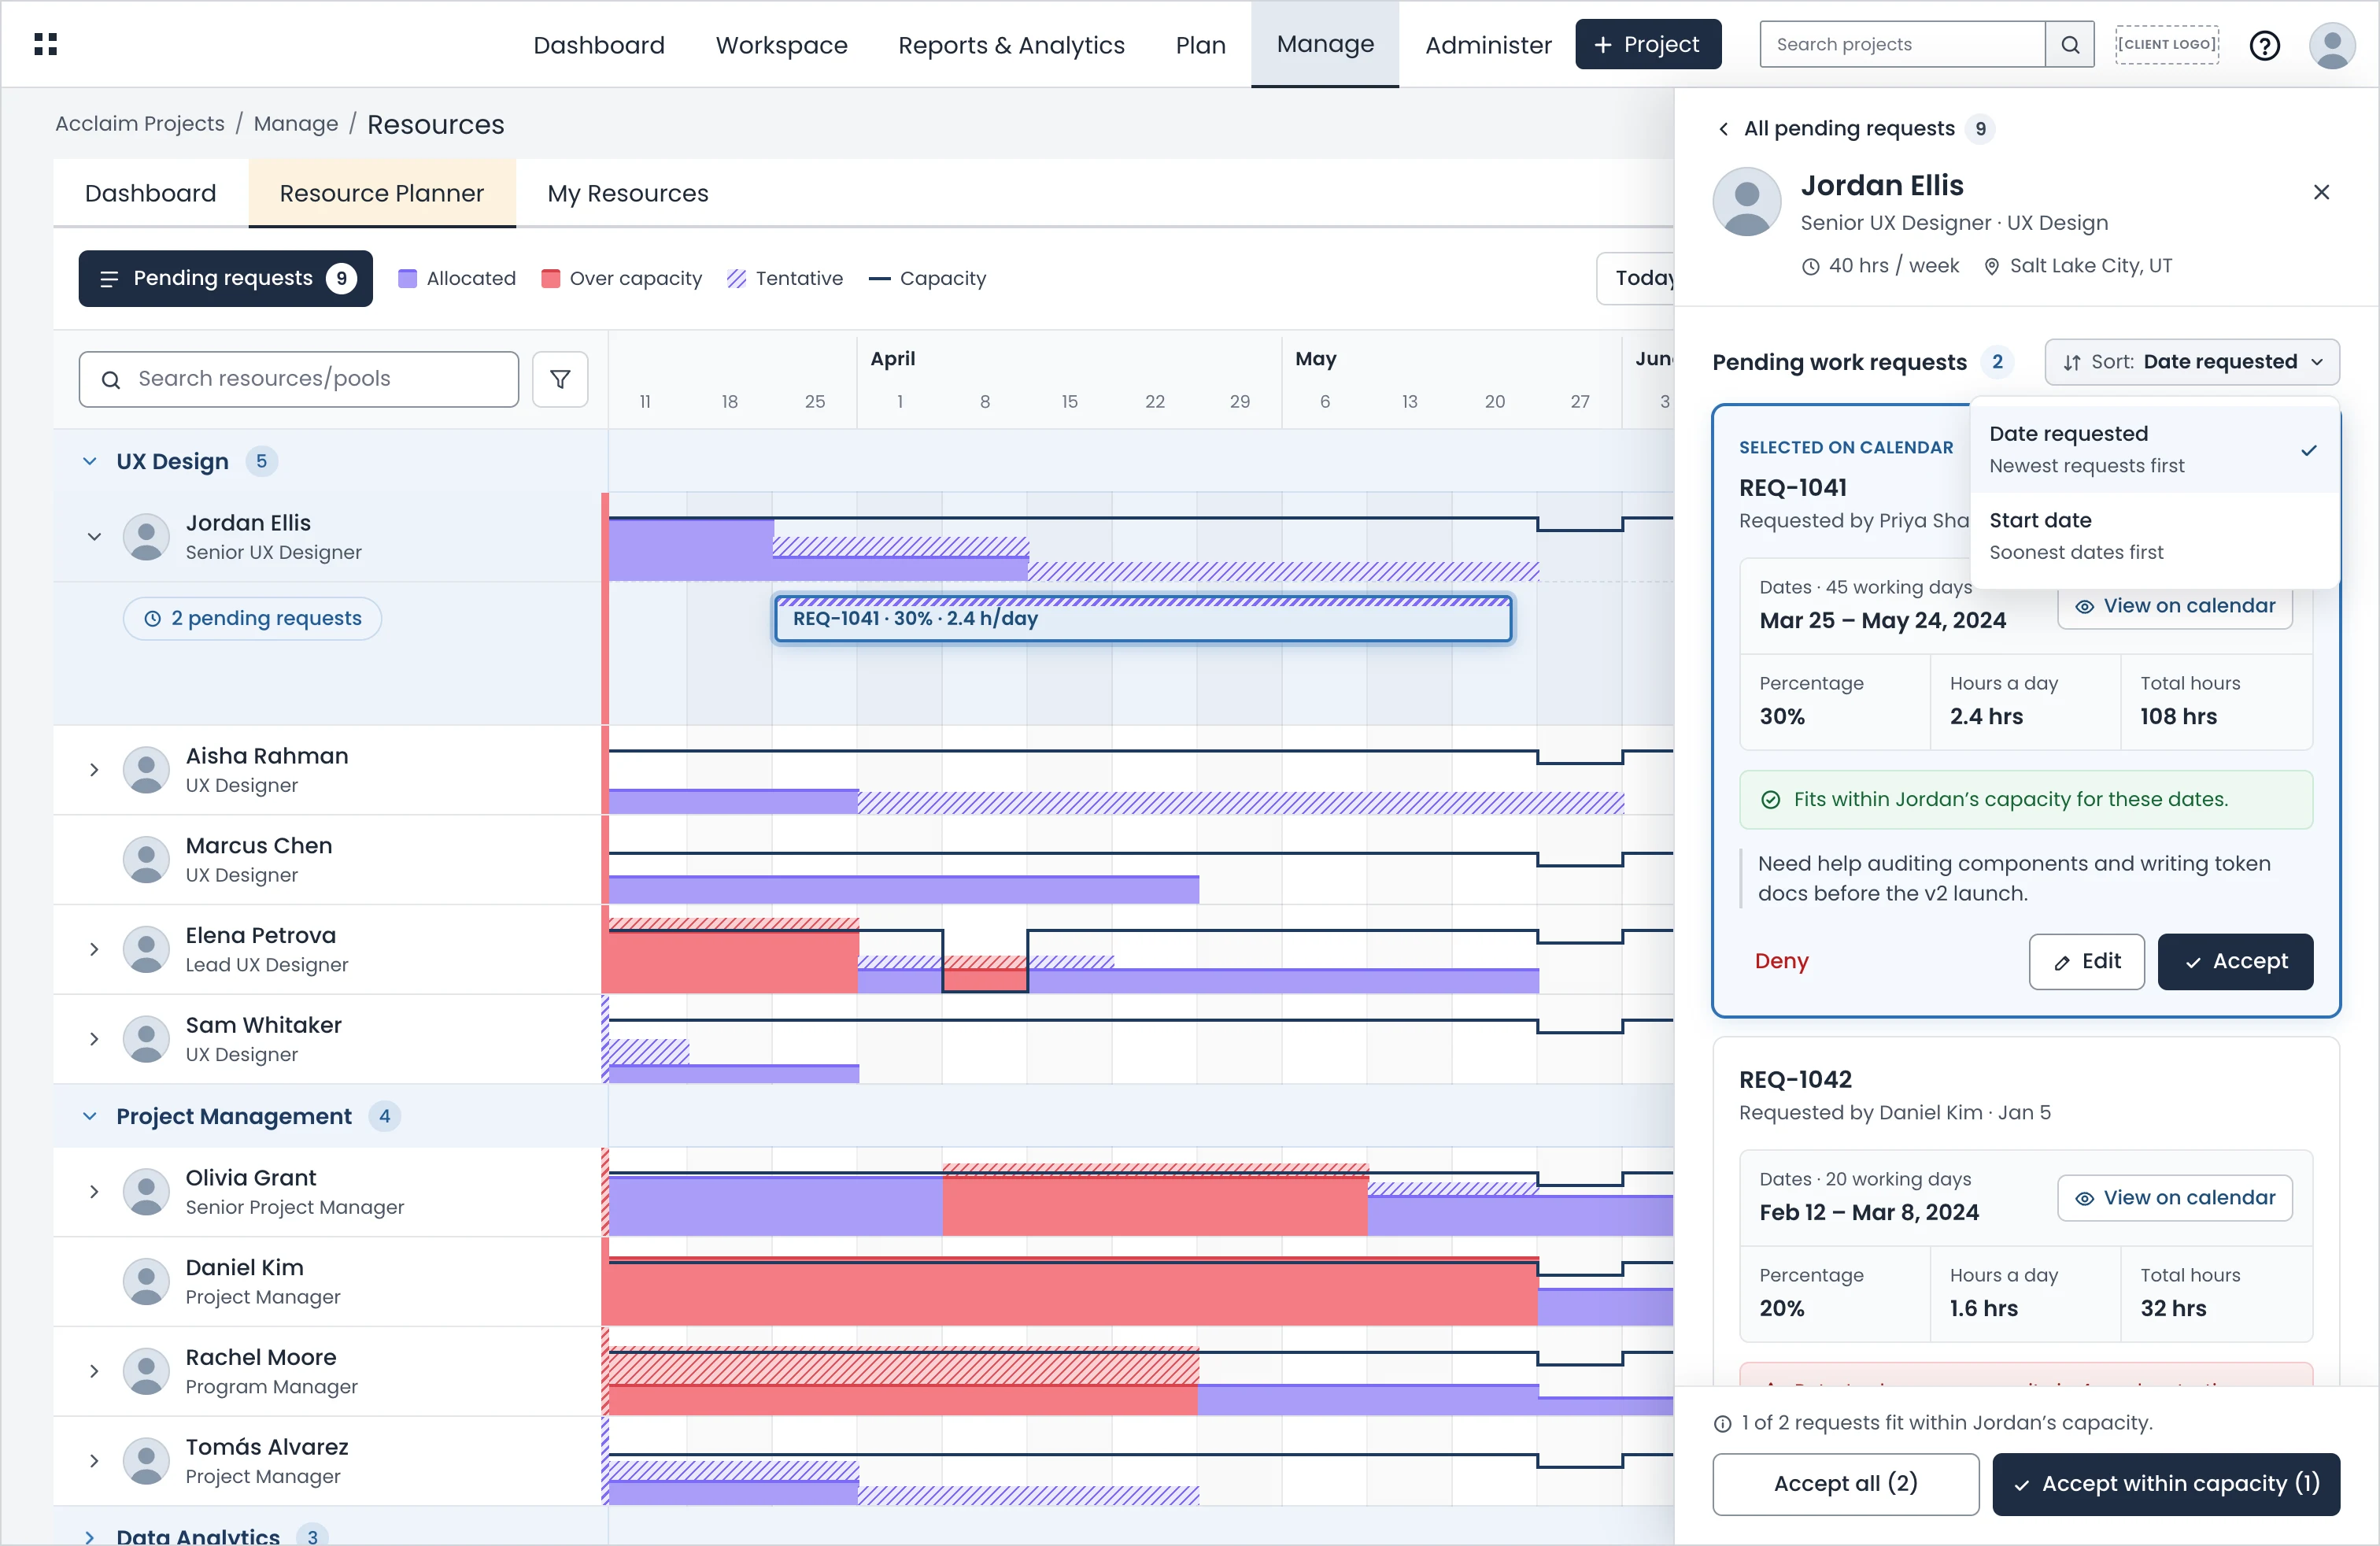This screenshot has width=2380, height=1546.
Task: Click Daniel Kim's avatar icon
Action: click(x=146, y=1282)
